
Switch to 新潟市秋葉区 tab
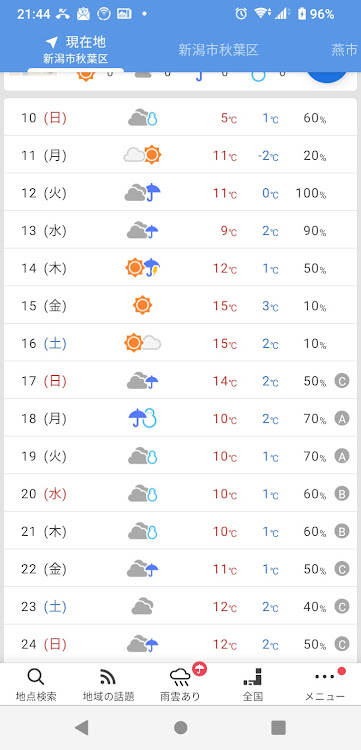(219, 50)
